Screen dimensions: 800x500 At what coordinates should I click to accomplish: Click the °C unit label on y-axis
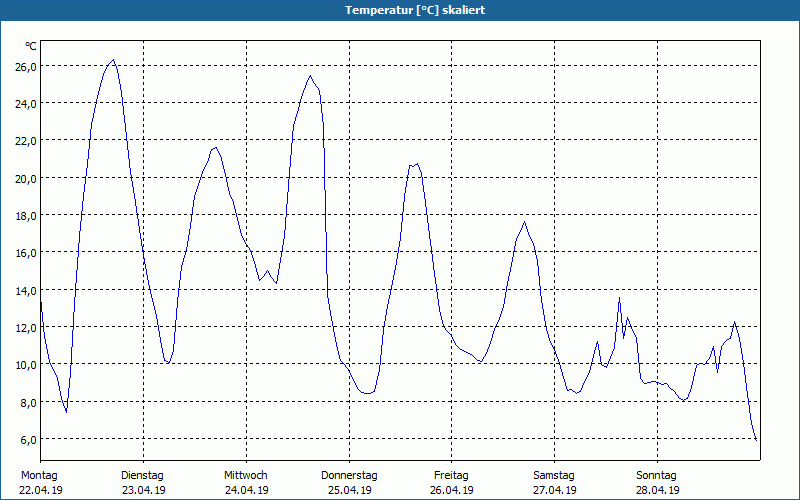click(x=31, y=46)
